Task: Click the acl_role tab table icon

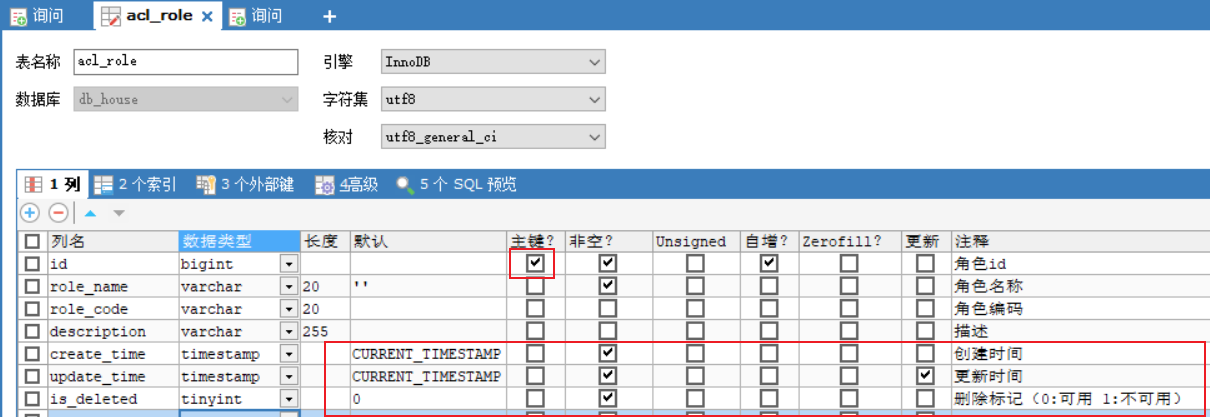Action: [112, 16]
